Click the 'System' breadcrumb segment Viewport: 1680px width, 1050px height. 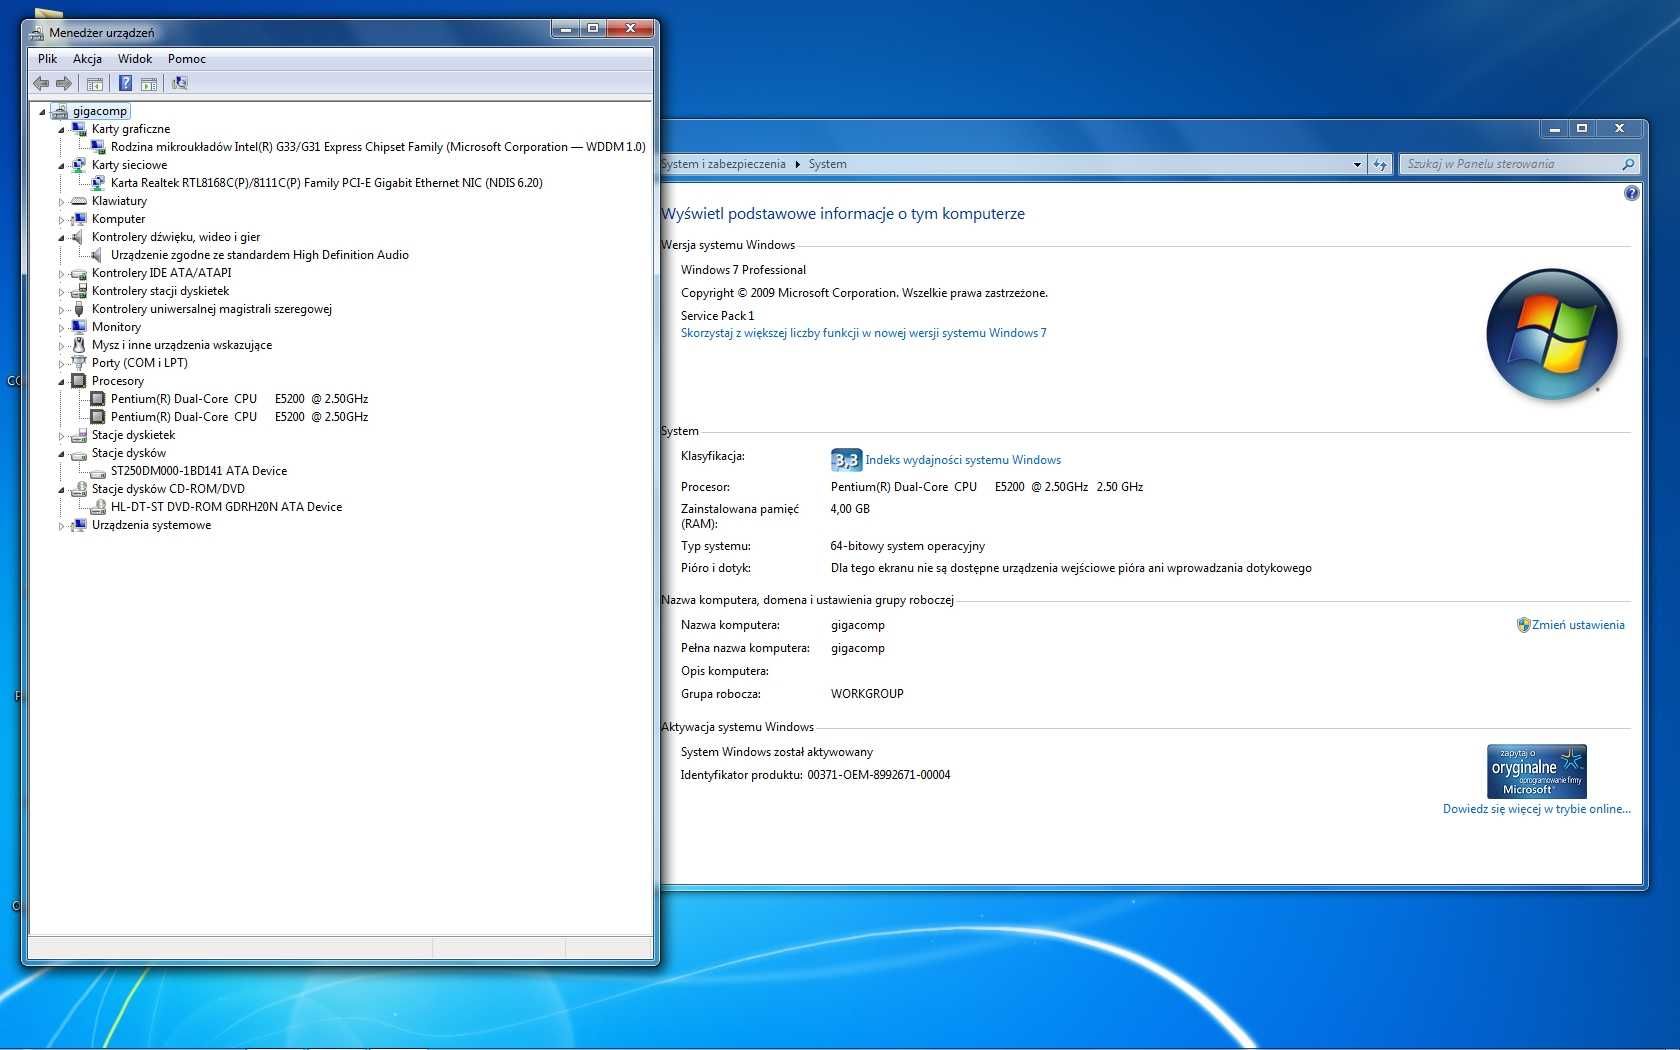point(827,164)
